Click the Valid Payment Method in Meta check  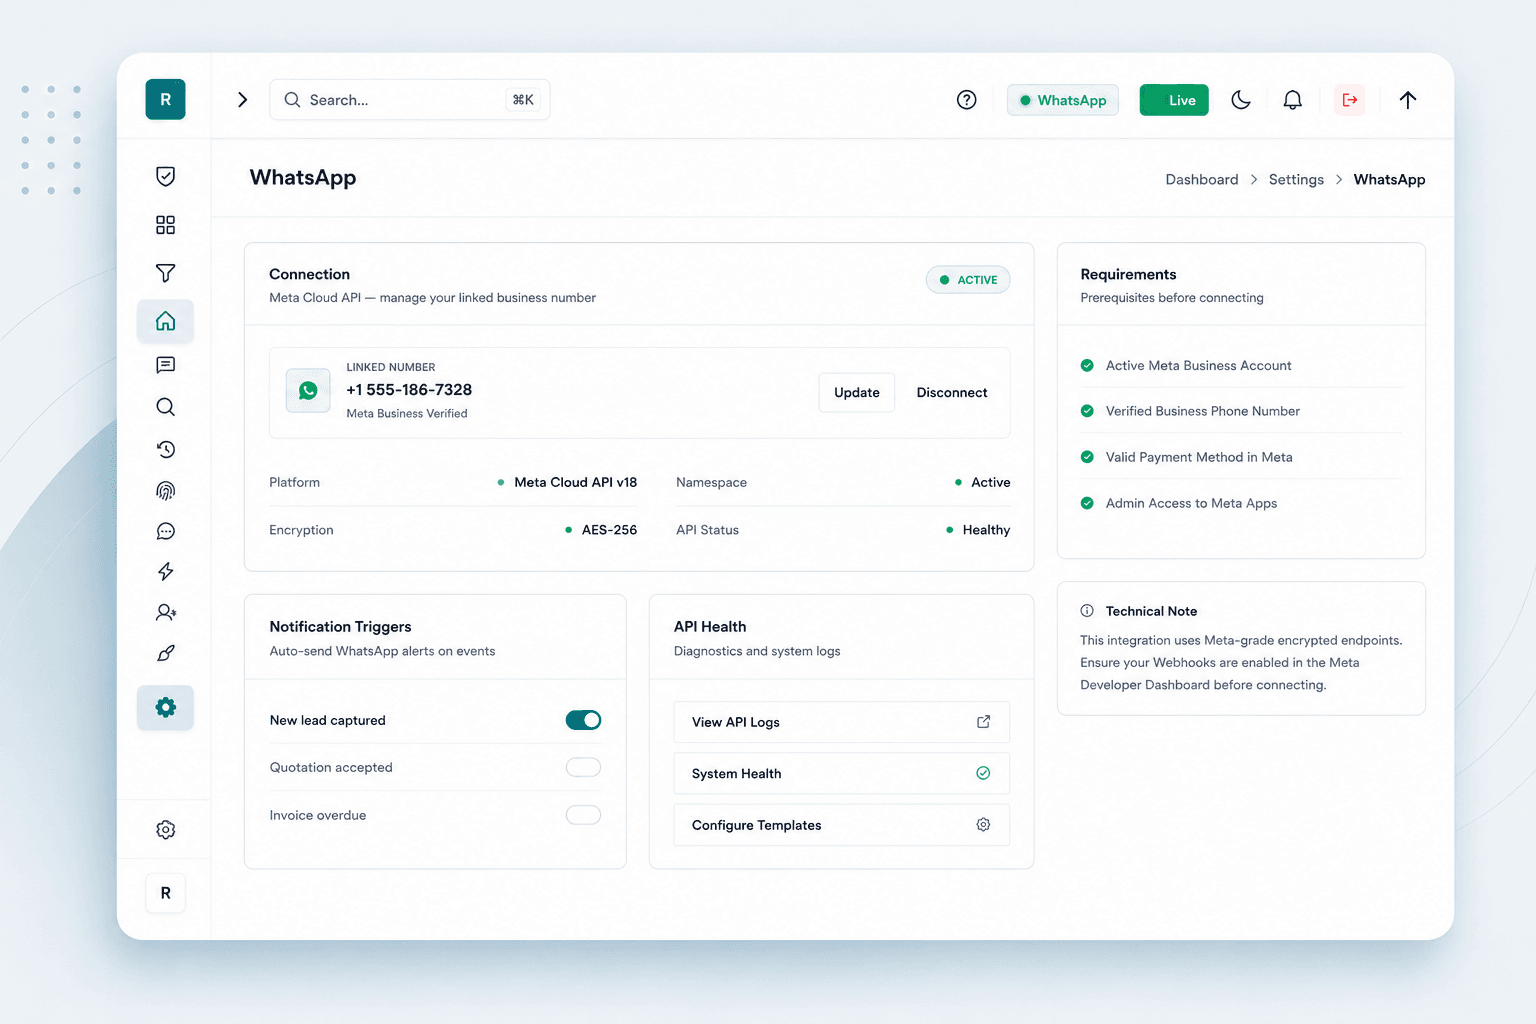(1087, 457)
